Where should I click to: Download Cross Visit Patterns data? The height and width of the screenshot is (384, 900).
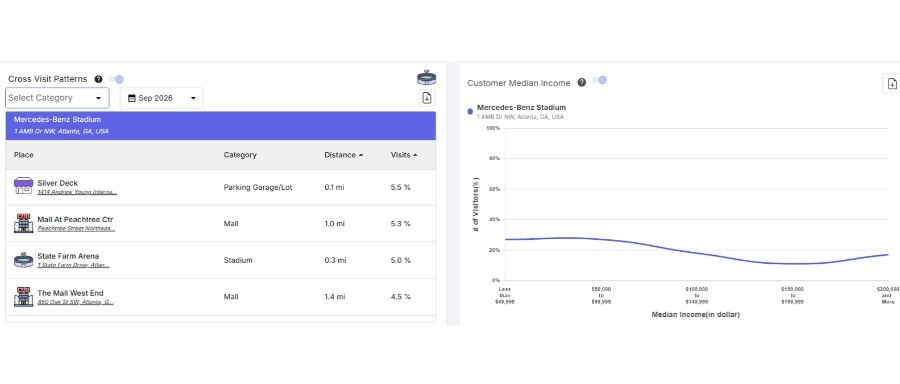[x=426, y=98]
